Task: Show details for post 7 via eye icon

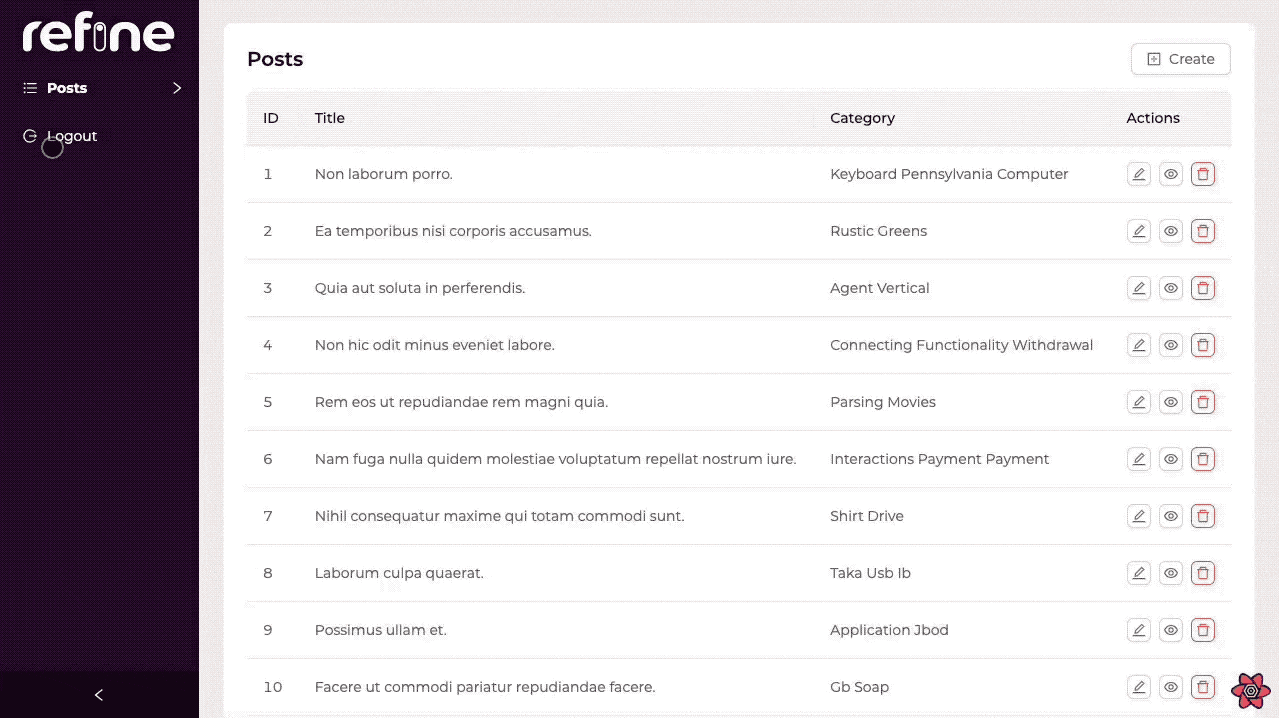Action: [1171, 516]
